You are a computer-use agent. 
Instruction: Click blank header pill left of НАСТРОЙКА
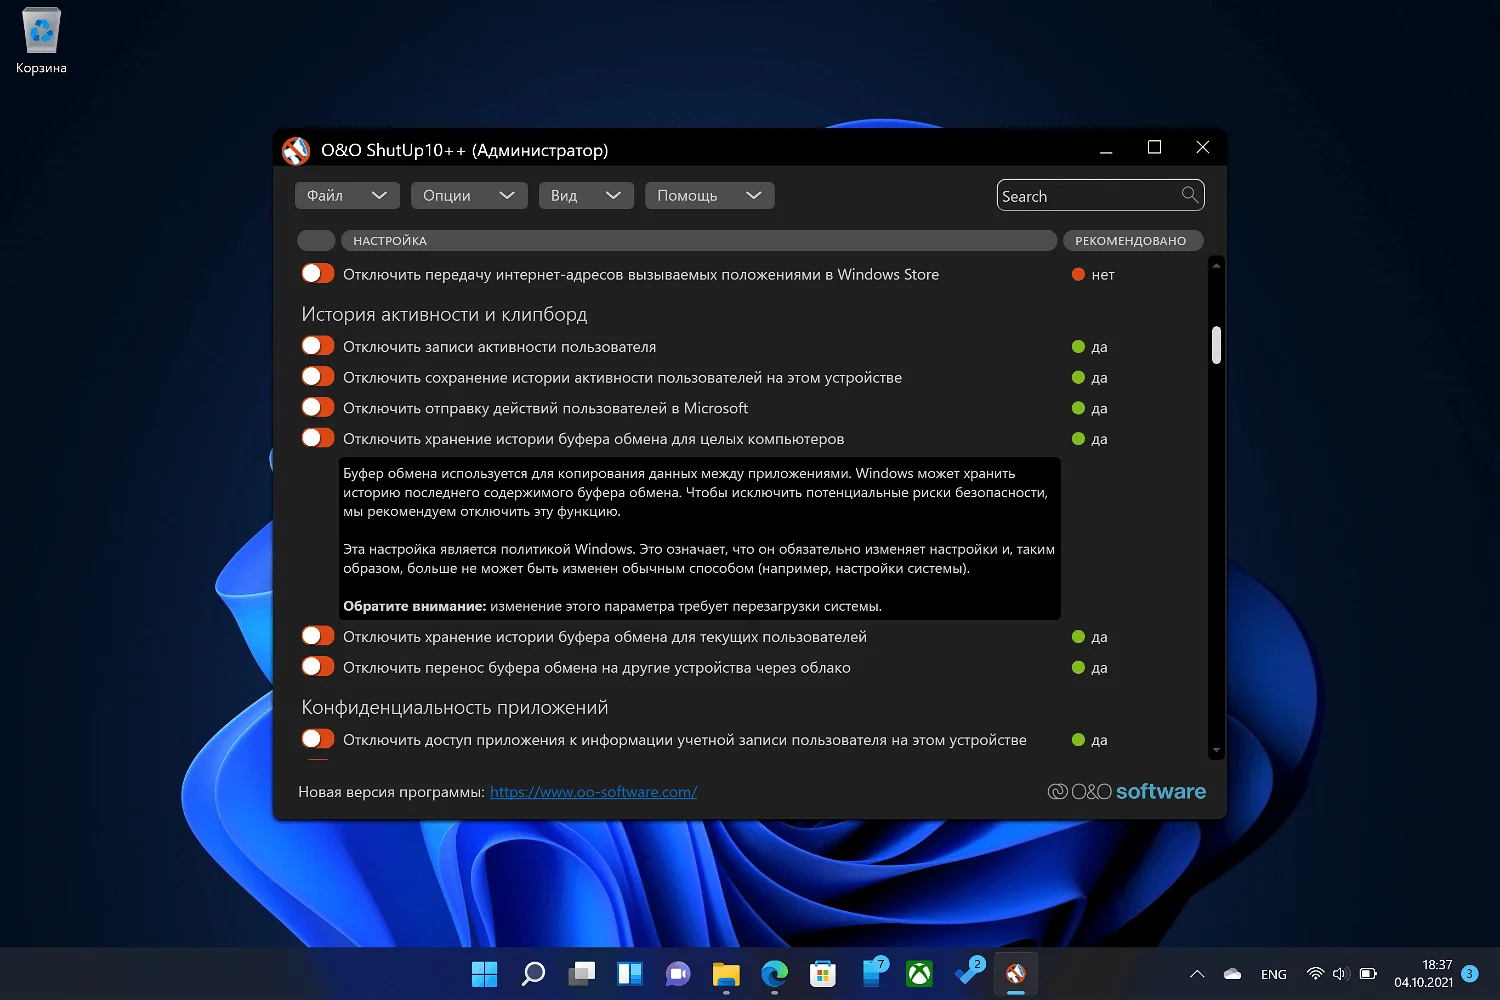316,240
